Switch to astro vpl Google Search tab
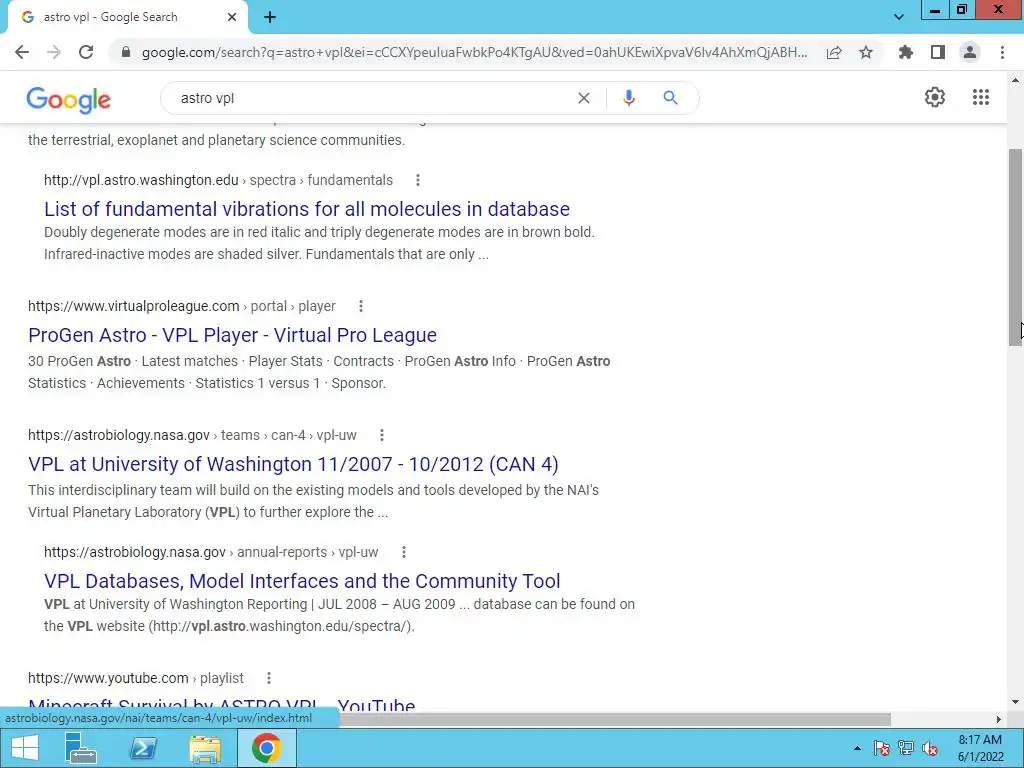Image resolution: width=1024 pixels, height=768 pixels. (x=127, y=18)
